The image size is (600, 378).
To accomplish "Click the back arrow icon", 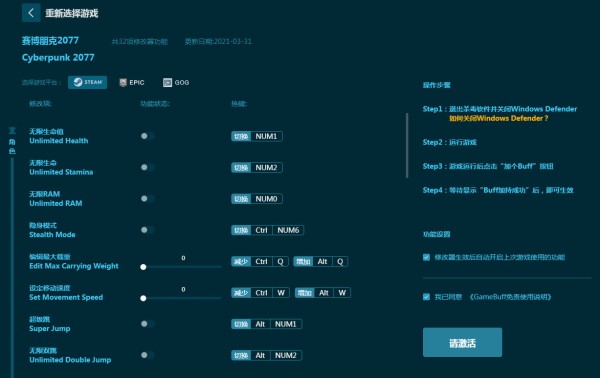I will click(x=31, y=13).
